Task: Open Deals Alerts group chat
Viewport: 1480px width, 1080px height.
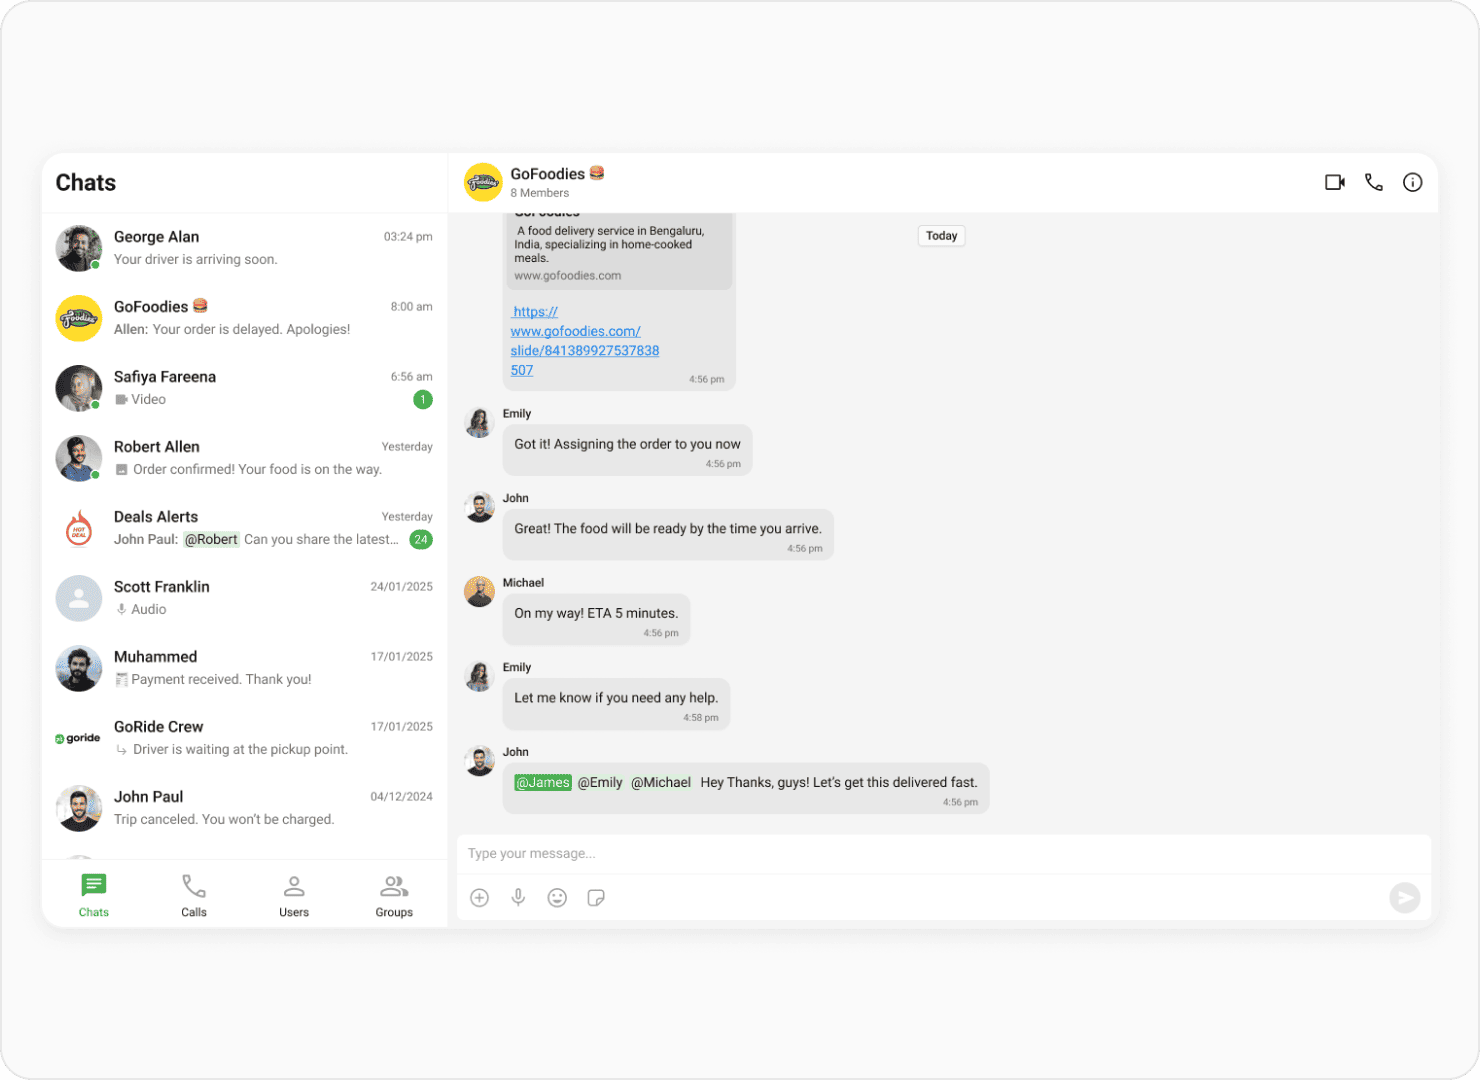Action: click(x=244, y=528)
